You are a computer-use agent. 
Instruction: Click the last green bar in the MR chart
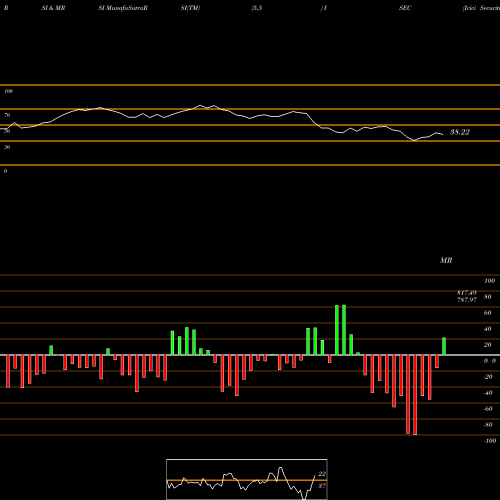coord(444,346)
